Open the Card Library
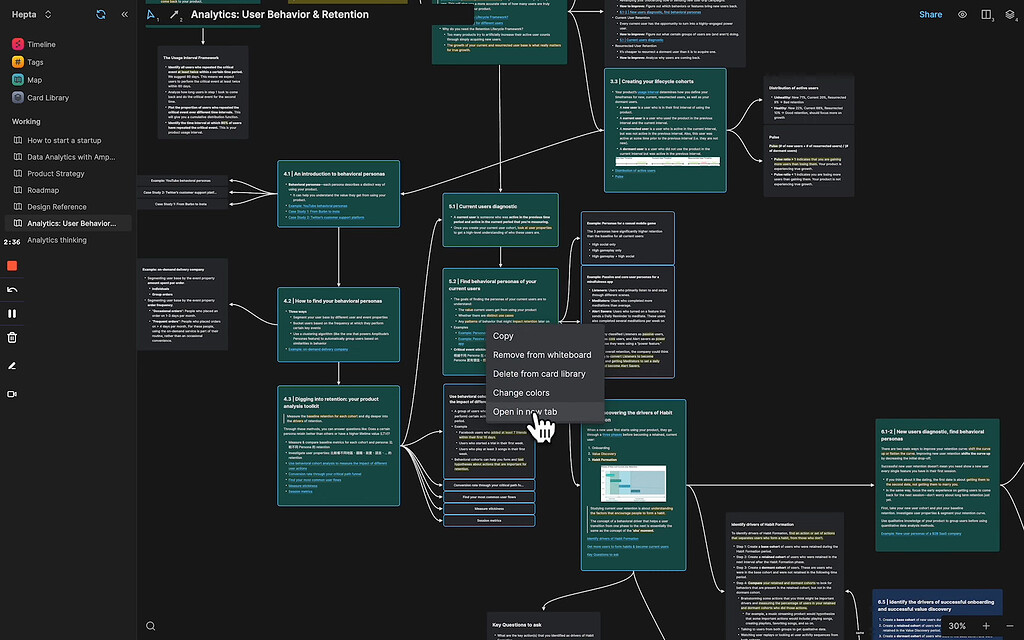Image resolution: width=1024 pixels, height=640 pixels. pyautogui.click(x=46, y=97)
